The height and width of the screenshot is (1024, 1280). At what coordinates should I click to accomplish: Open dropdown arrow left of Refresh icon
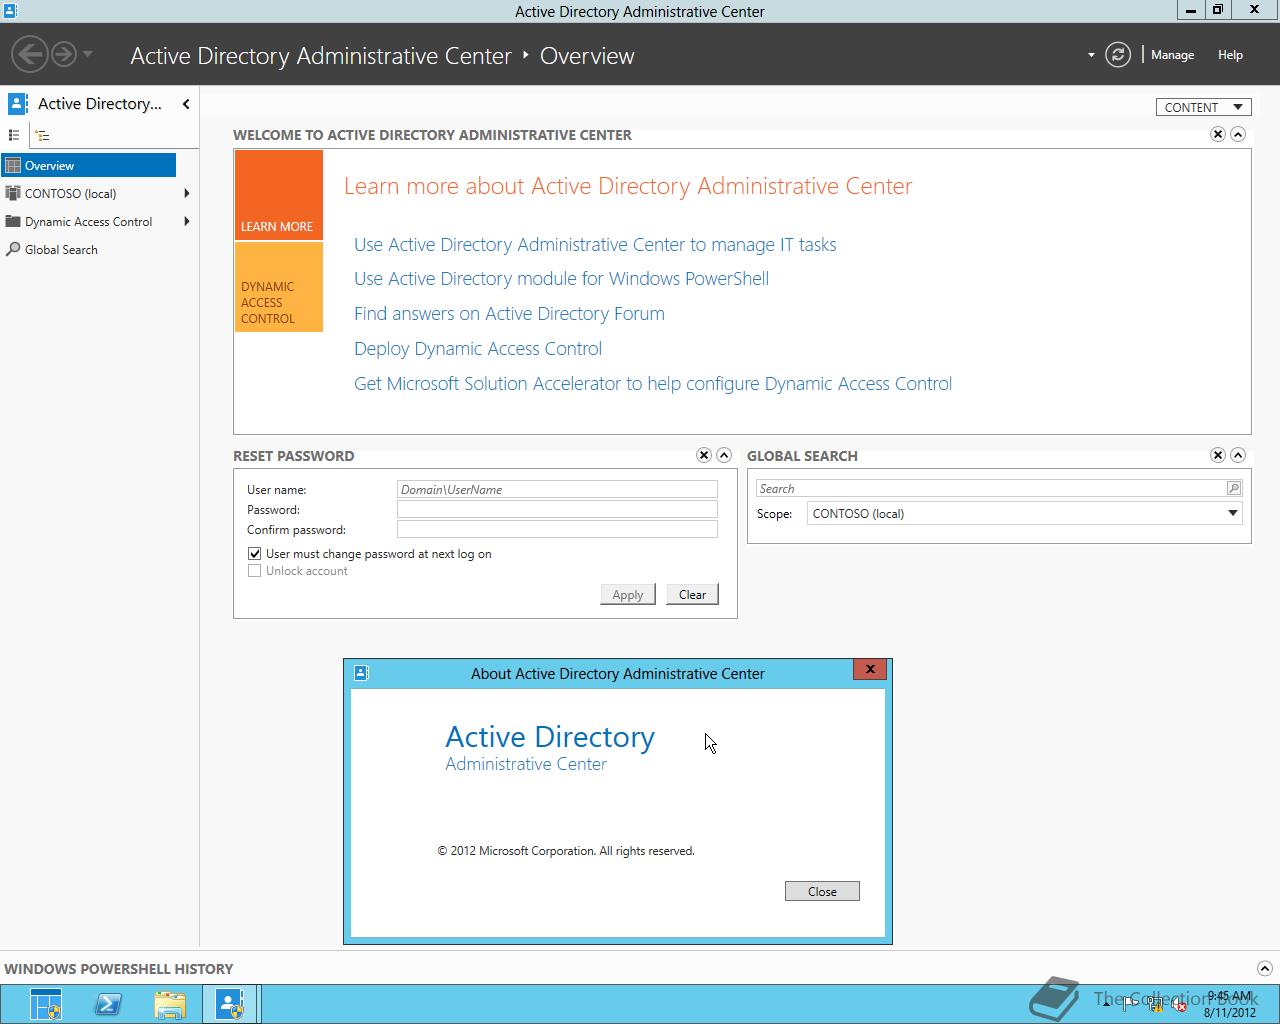(1091, 55)
